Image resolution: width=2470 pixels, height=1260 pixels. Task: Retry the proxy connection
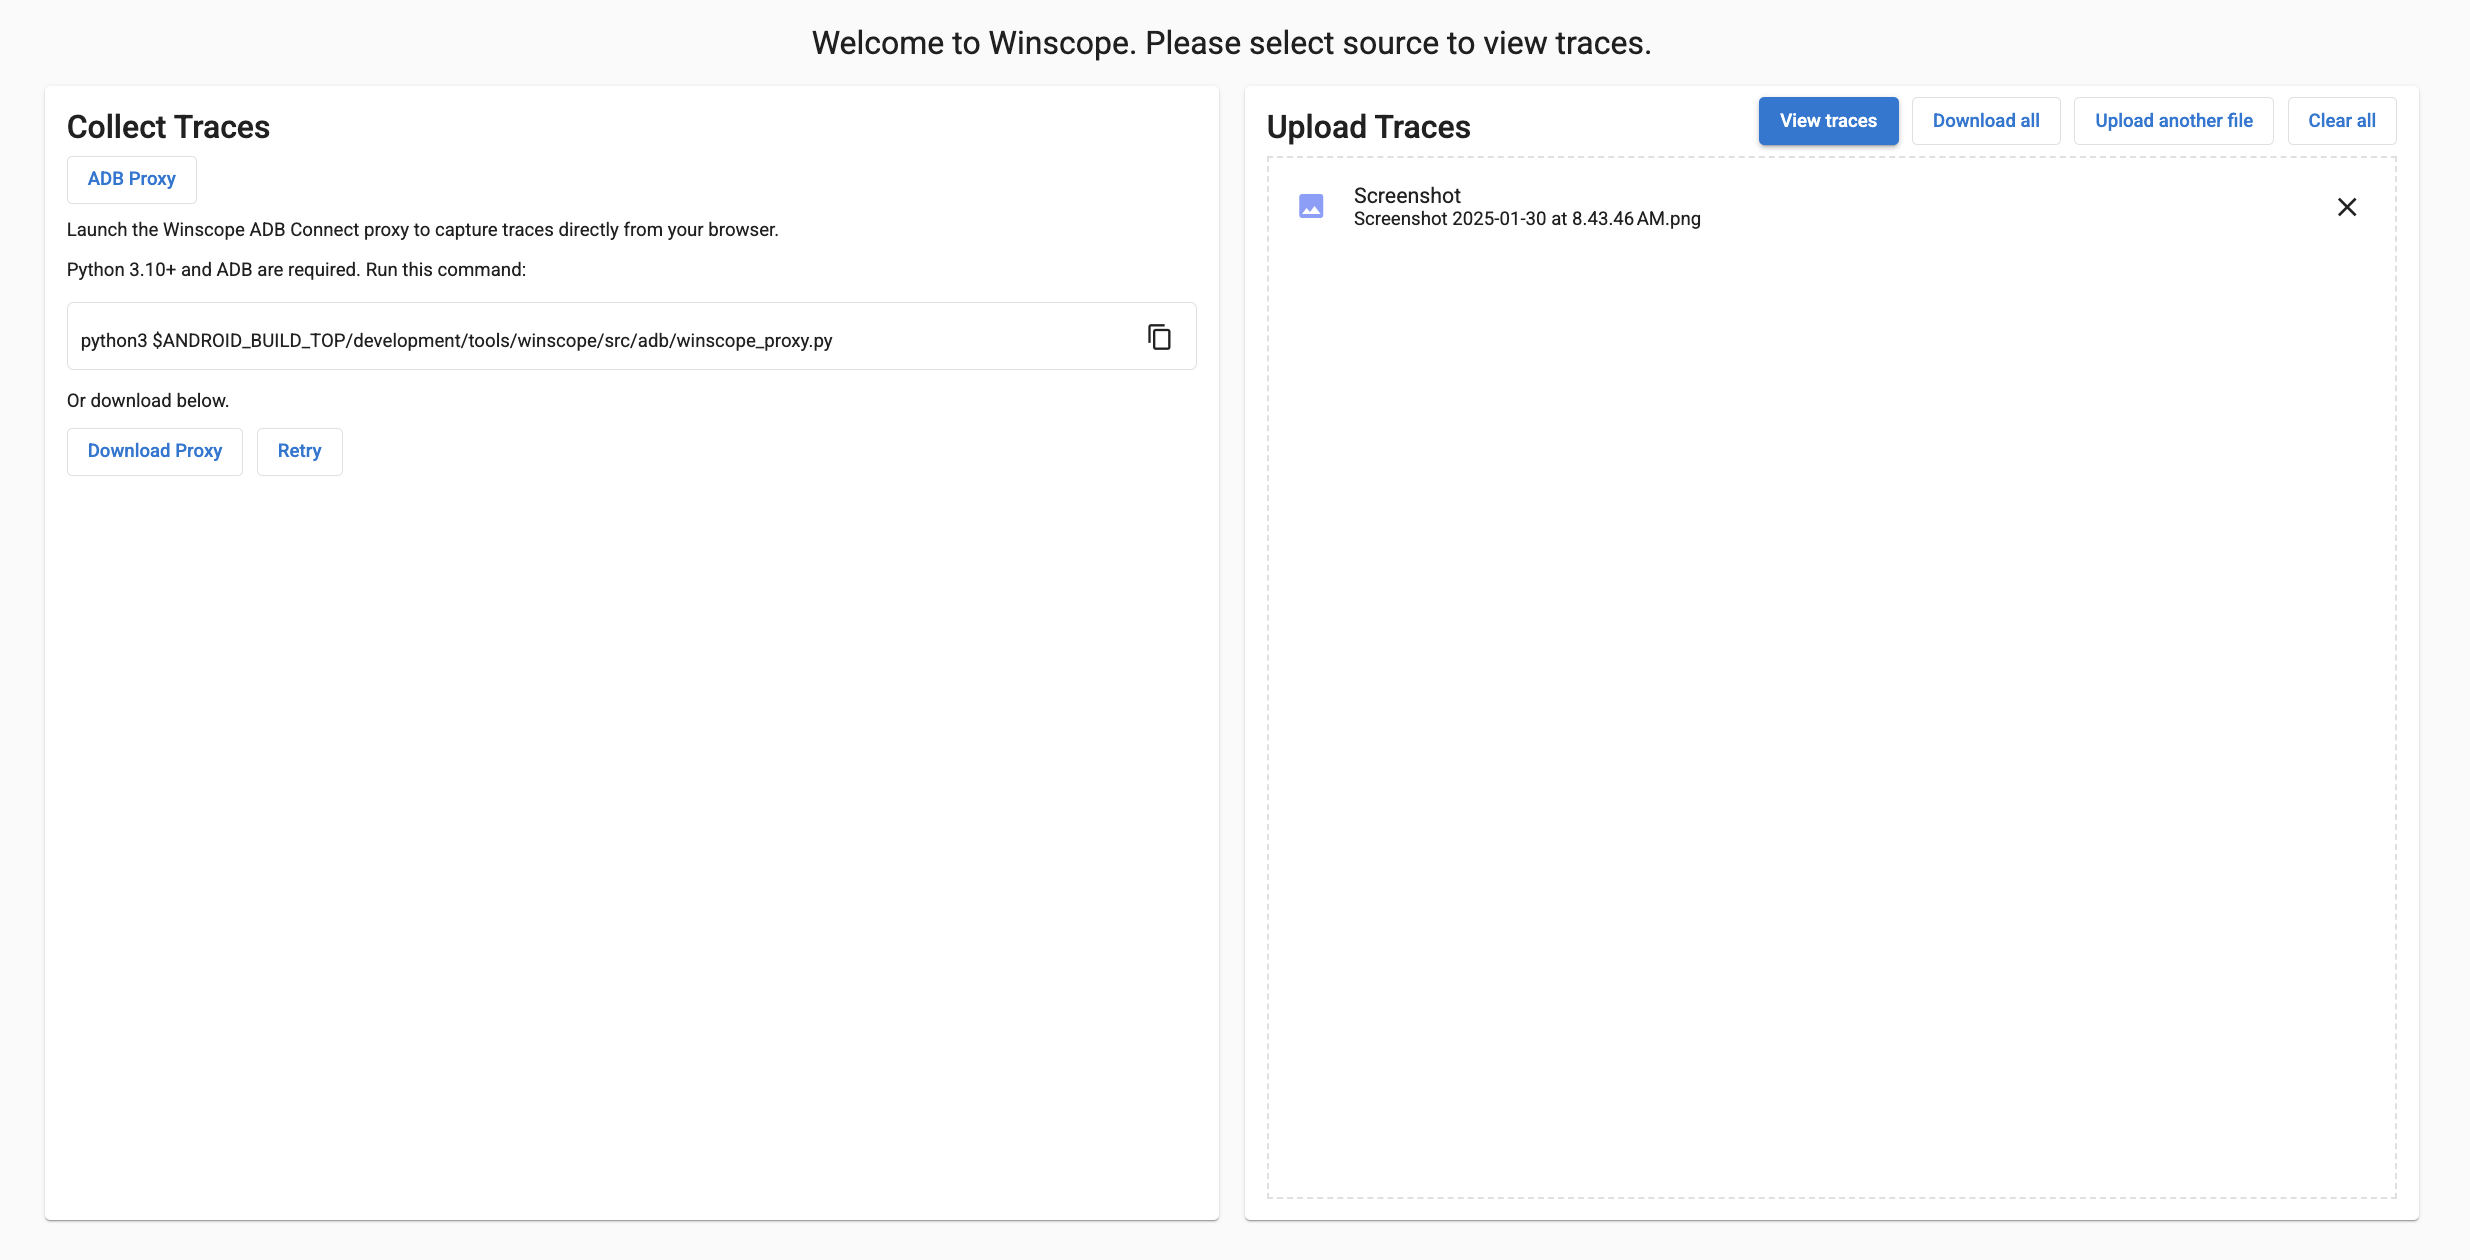pos(299,451)
